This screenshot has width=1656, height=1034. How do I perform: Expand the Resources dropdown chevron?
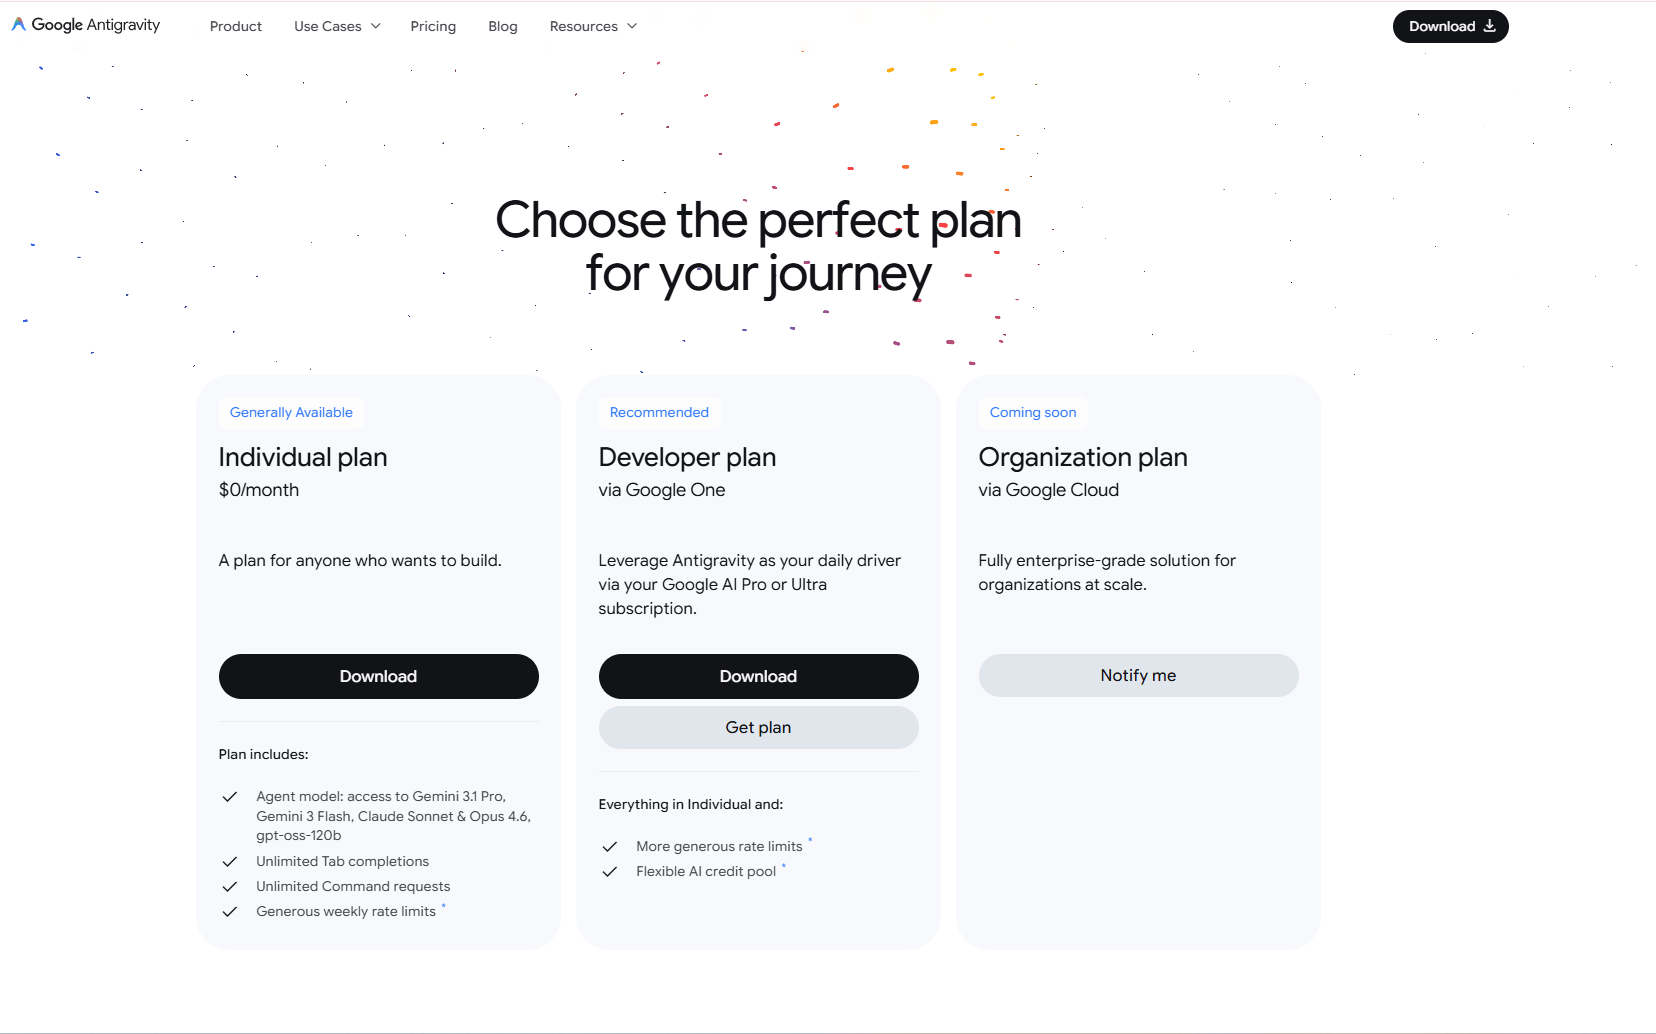(x=632, y=26)
